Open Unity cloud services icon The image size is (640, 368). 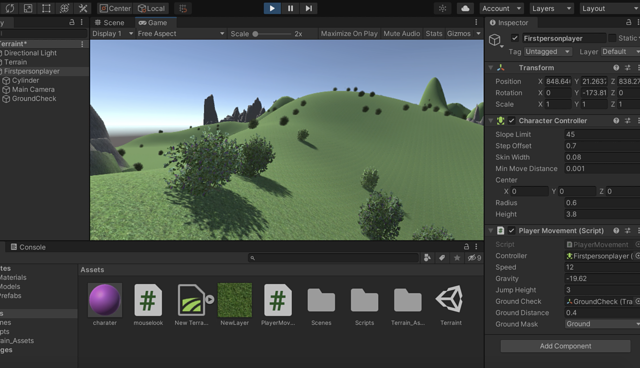coord(465,8)
